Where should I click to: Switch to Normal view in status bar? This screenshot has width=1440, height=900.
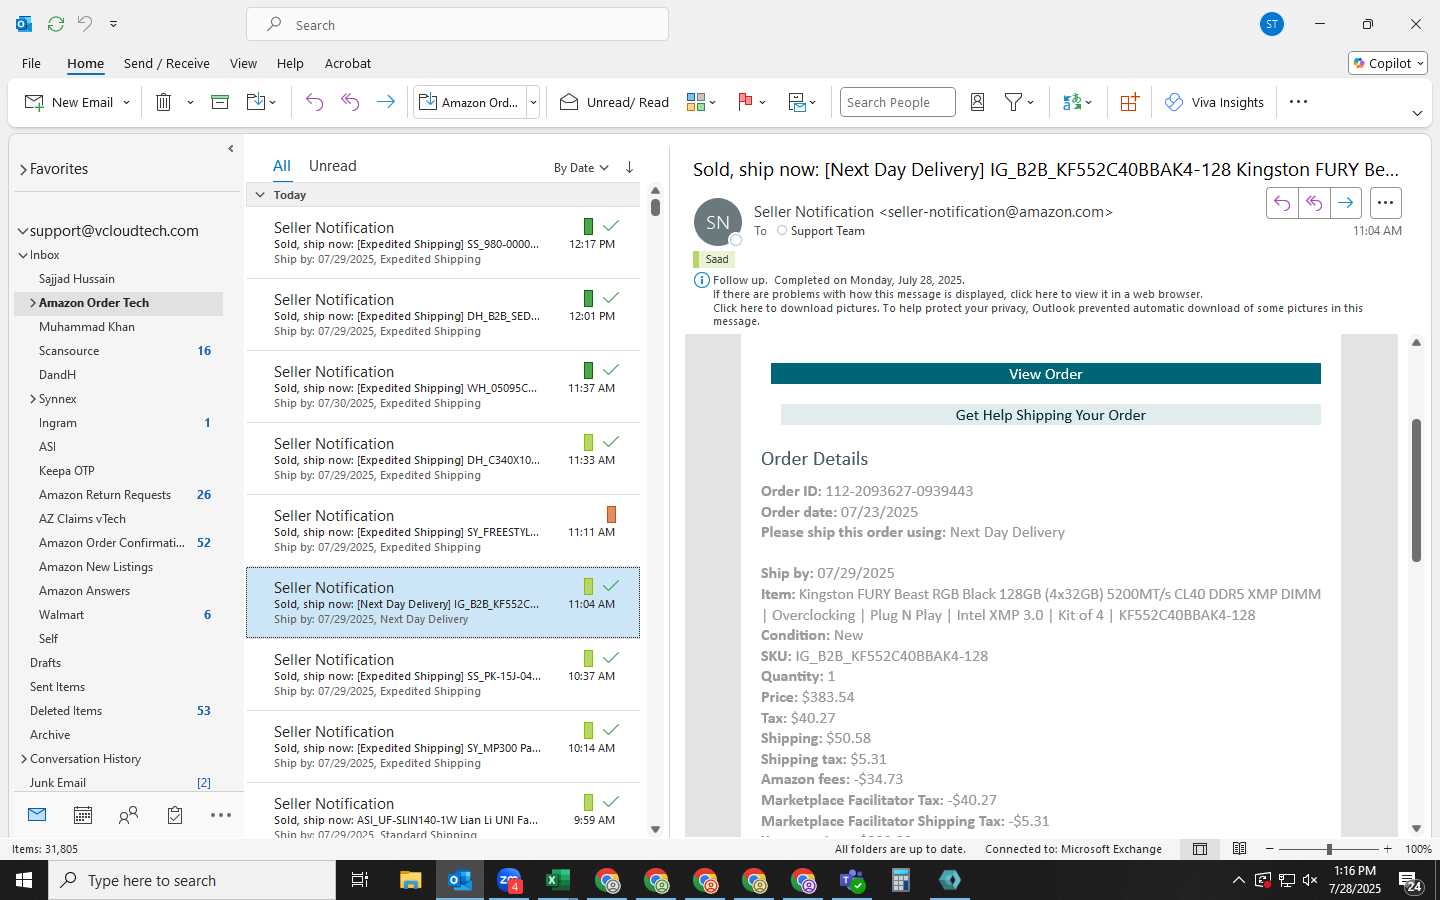pyautogui.click(x=1200, y=849)
